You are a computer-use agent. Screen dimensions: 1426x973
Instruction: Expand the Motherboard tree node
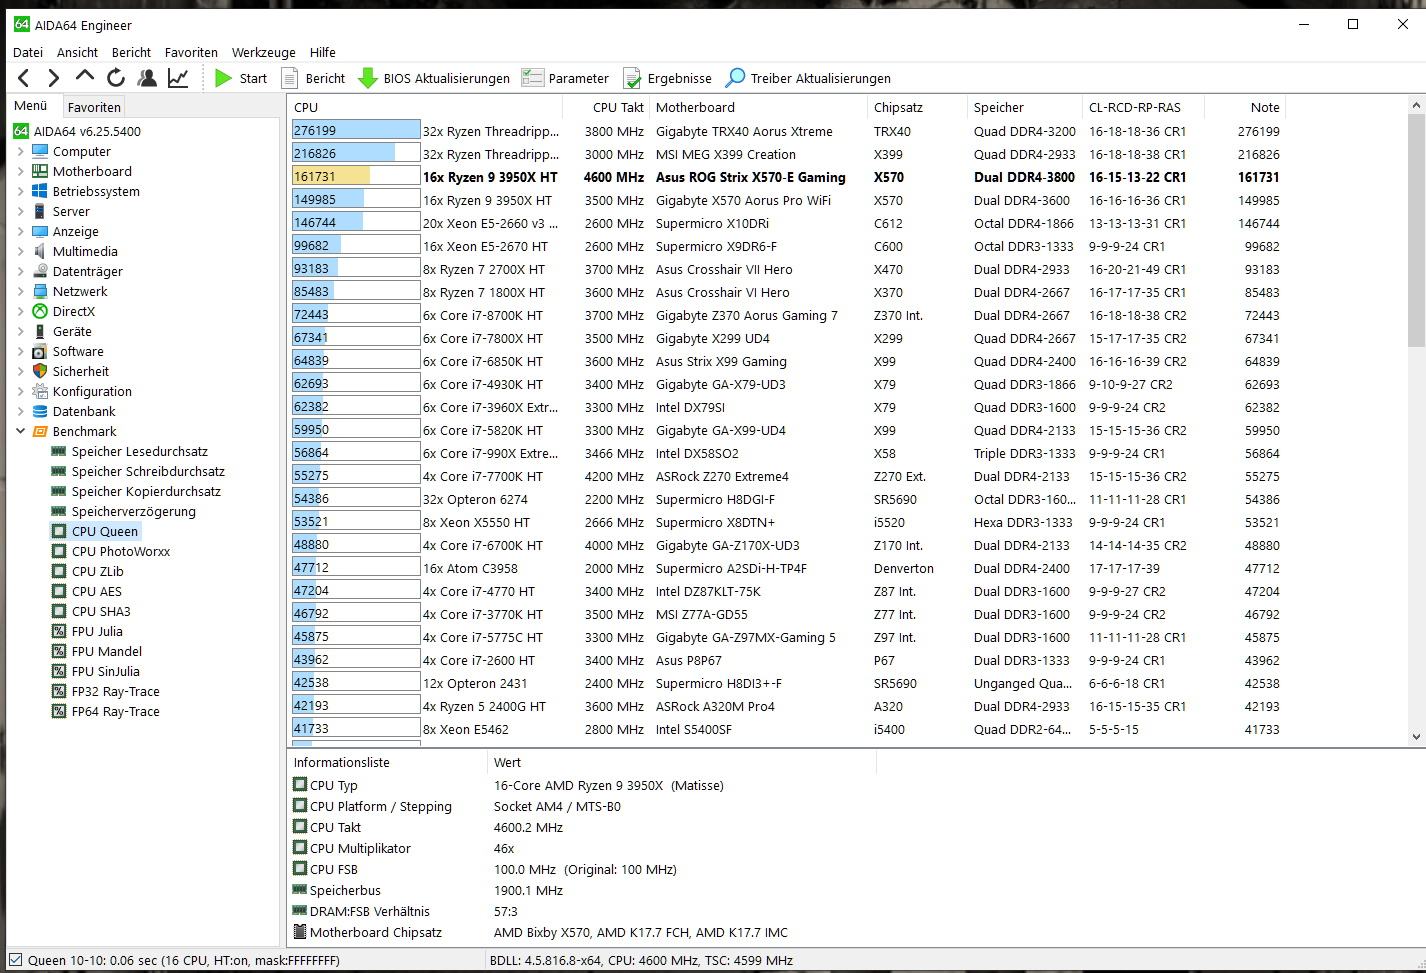point(20,171)
